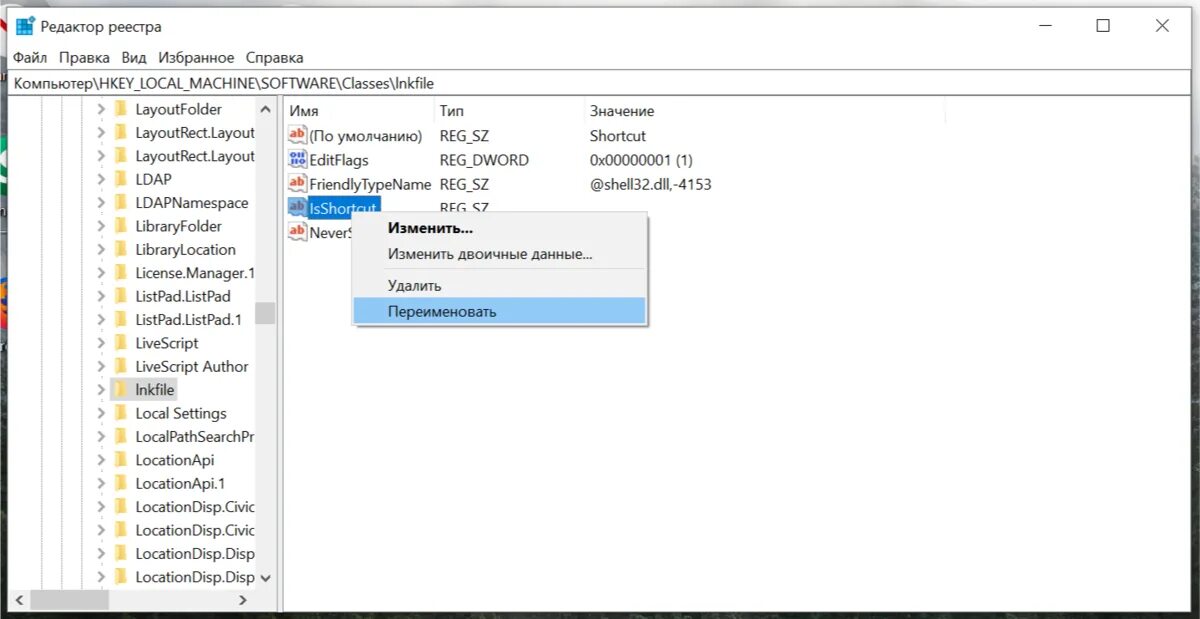Click the ListPad.ListPad folder icon
This screenshot has width=1200, height=619.
(121, 296)
